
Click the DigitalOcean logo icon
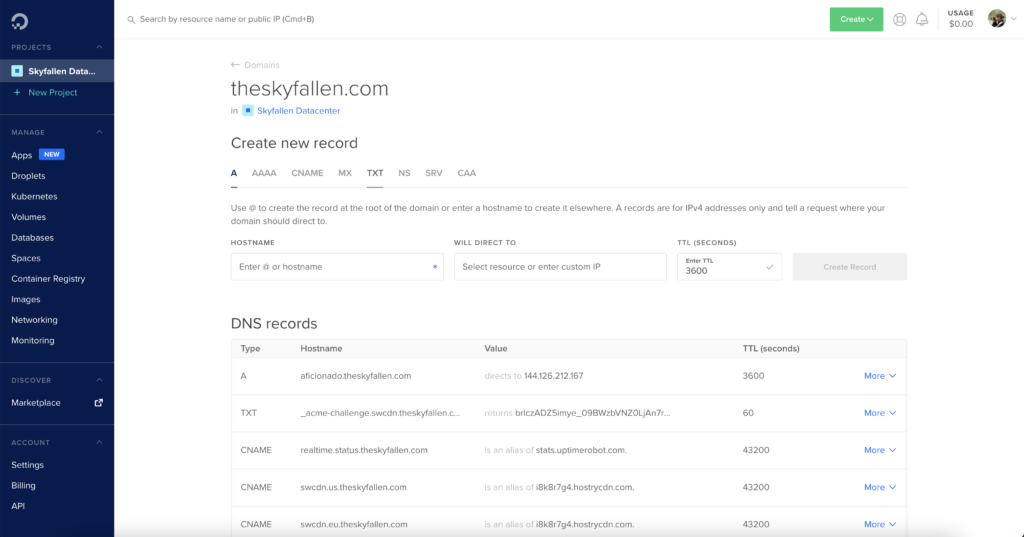(x=20, y=21)
